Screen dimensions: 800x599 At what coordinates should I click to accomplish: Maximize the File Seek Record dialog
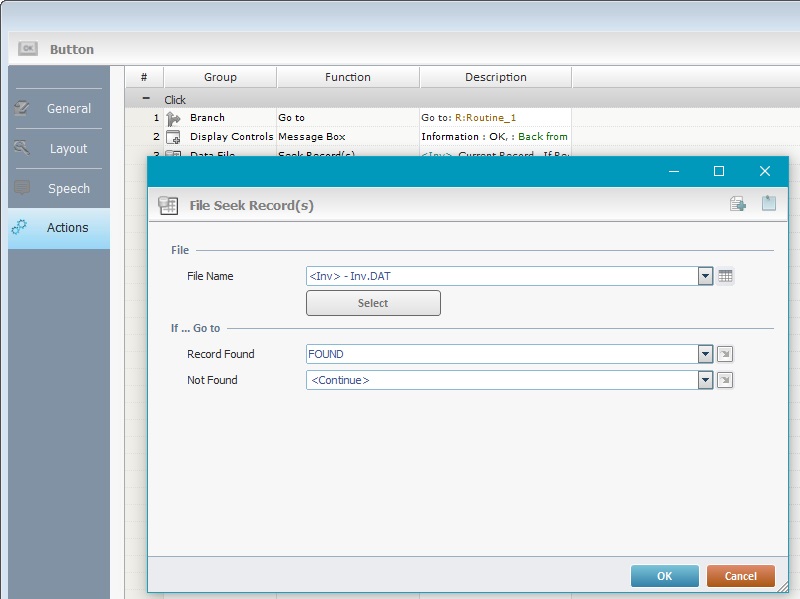(x=718, y=171)
